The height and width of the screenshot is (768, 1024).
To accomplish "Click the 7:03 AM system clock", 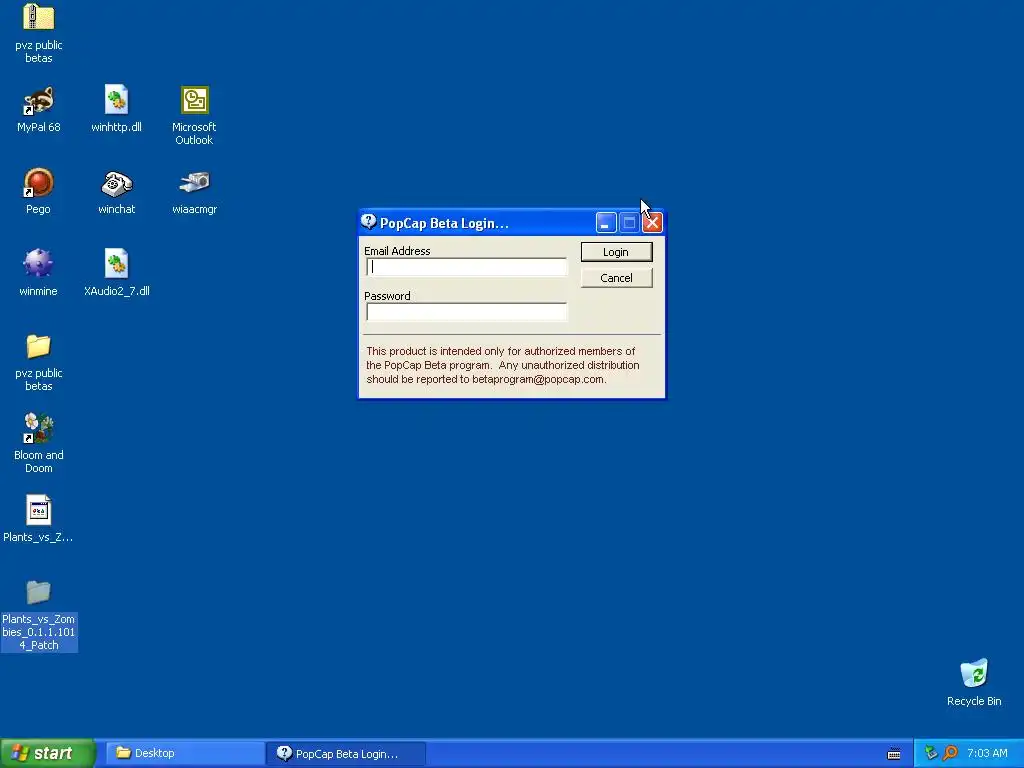I will click(x=987, y=753).
